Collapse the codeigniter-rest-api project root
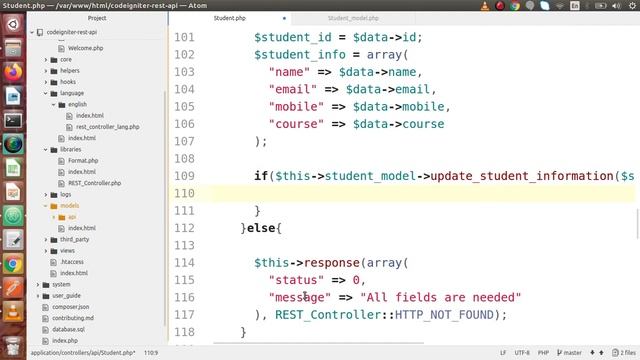Image resolution: width=640 pixels, height=360 pixels. coord(32,32)
